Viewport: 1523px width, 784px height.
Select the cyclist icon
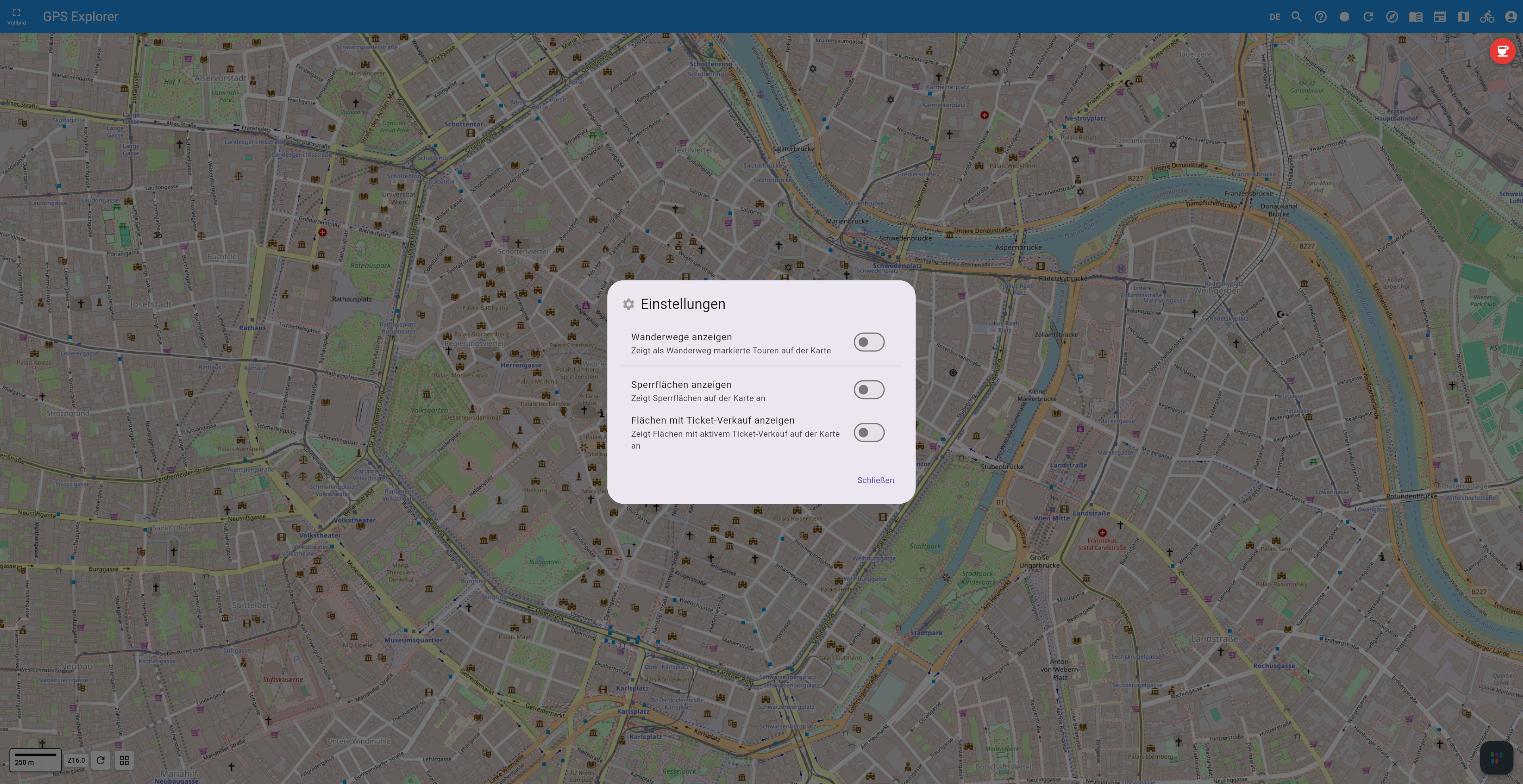click(x=1487, y=17)
